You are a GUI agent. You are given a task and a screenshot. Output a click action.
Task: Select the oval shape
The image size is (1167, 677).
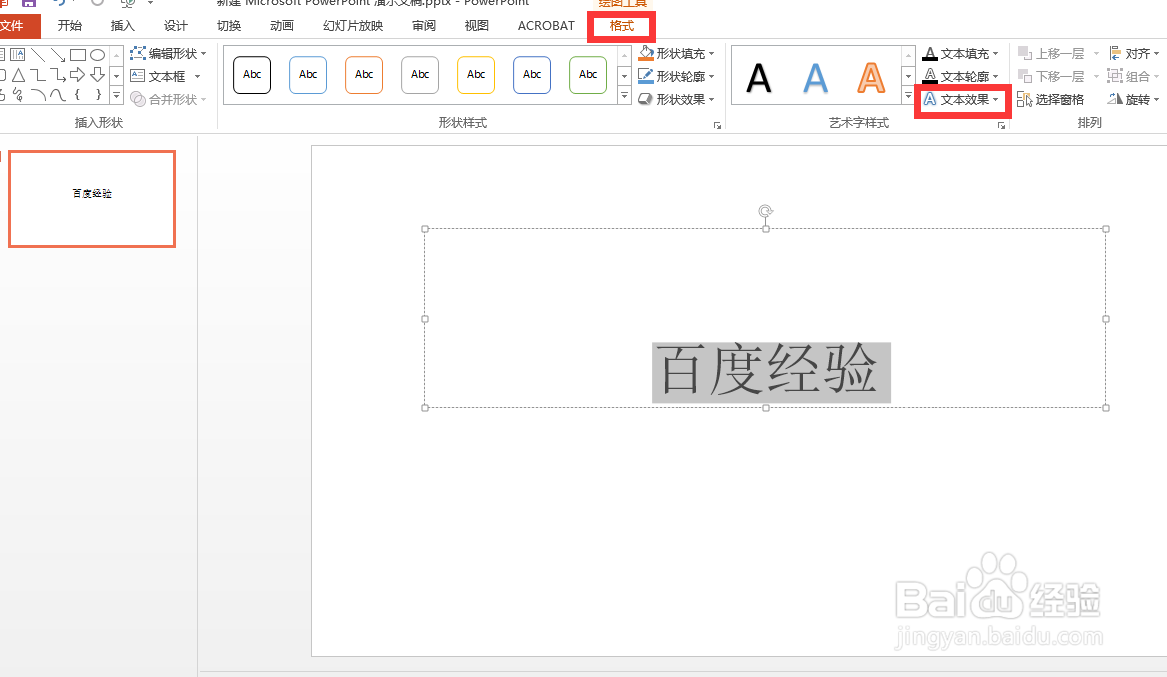click(97, 54)
